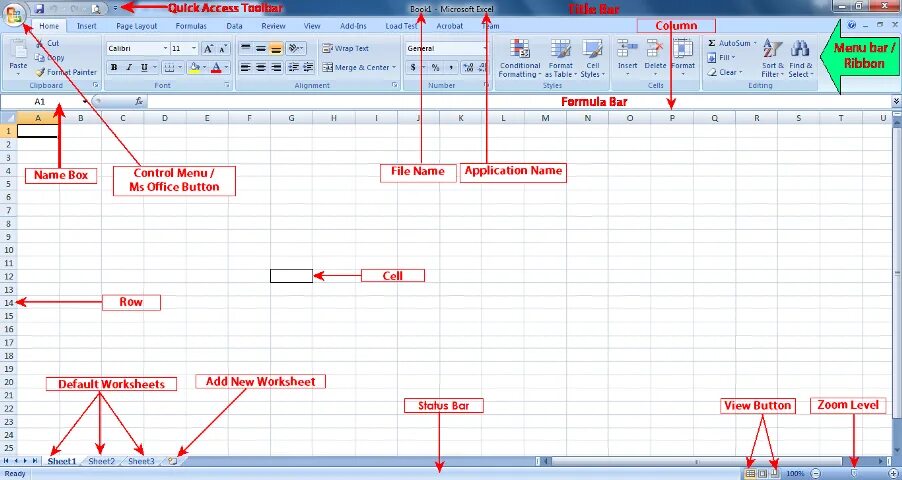This screenshot has width=902, height=480.
Task: Open Format as Table gallery
Action: pyautogui.click(x=560, y=58)
